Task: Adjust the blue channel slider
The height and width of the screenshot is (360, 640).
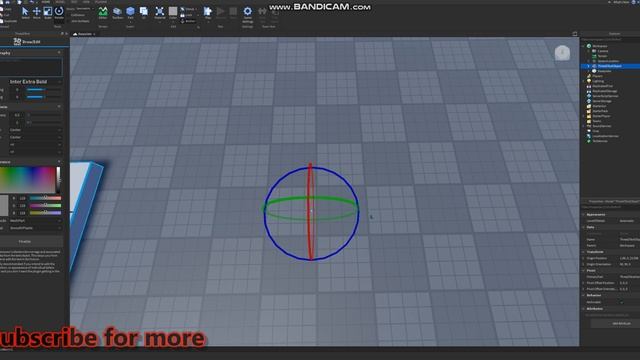Action: coord(45,213)
